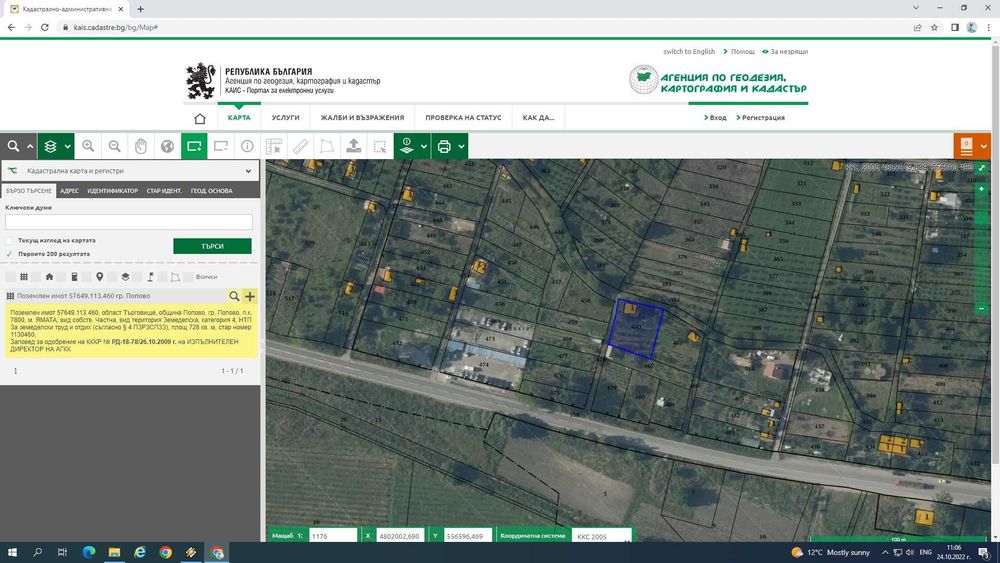Viewport: 1000px width, 563px height.
Task: Open File Explorer from the taskbar
Action: pos(114,552)
